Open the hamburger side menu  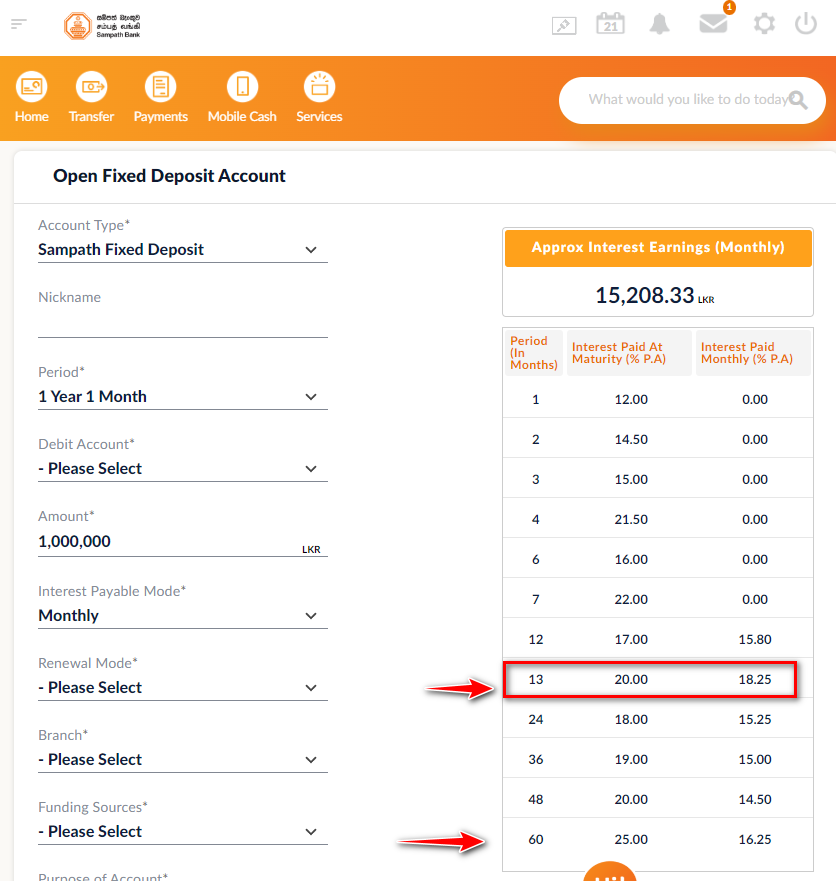point(19,24)
